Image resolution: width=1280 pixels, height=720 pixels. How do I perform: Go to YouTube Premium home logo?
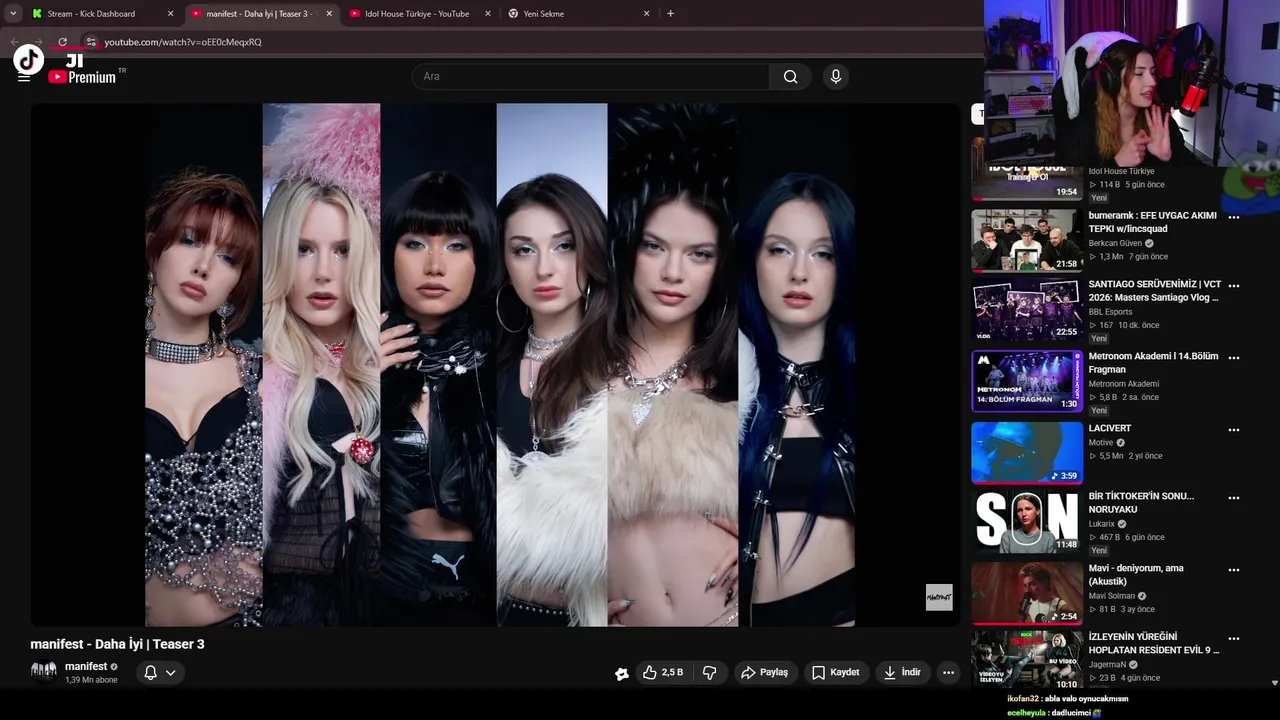82,77
